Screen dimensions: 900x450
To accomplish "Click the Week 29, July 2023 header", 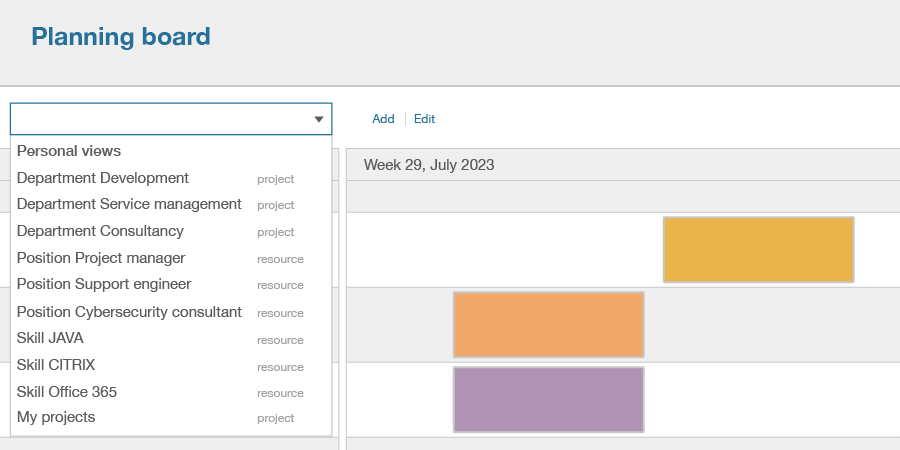I will click(429, 165).
